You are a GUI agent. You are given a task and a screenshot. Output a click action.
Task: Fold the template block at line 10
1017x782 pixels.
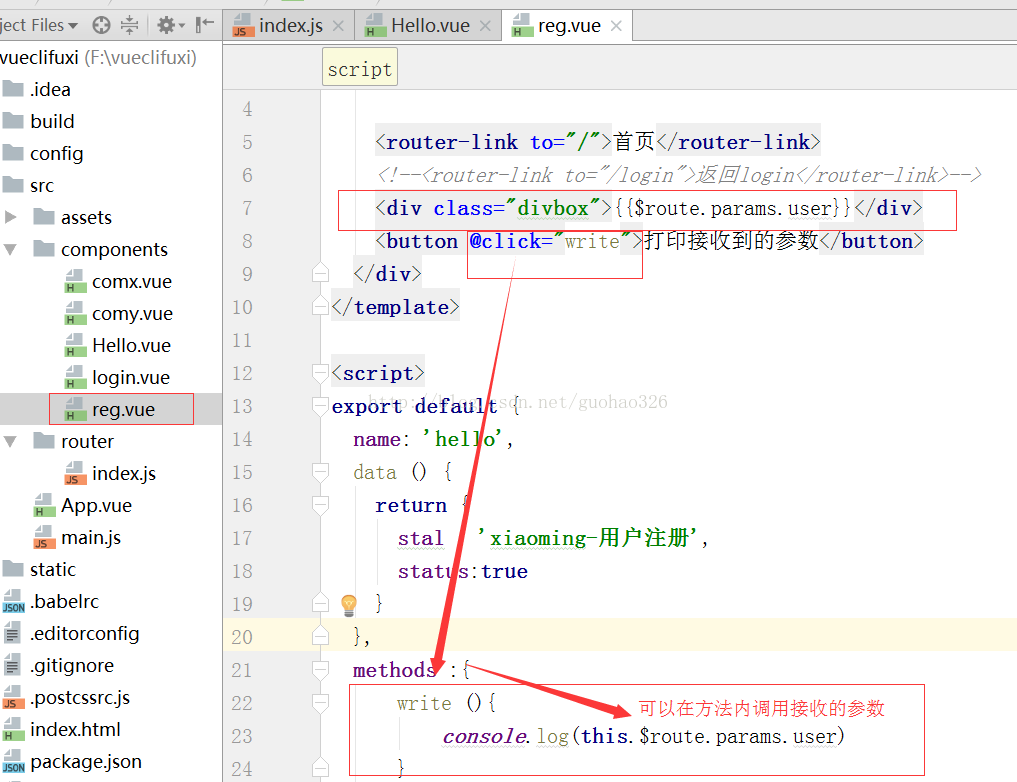point(320,306)
